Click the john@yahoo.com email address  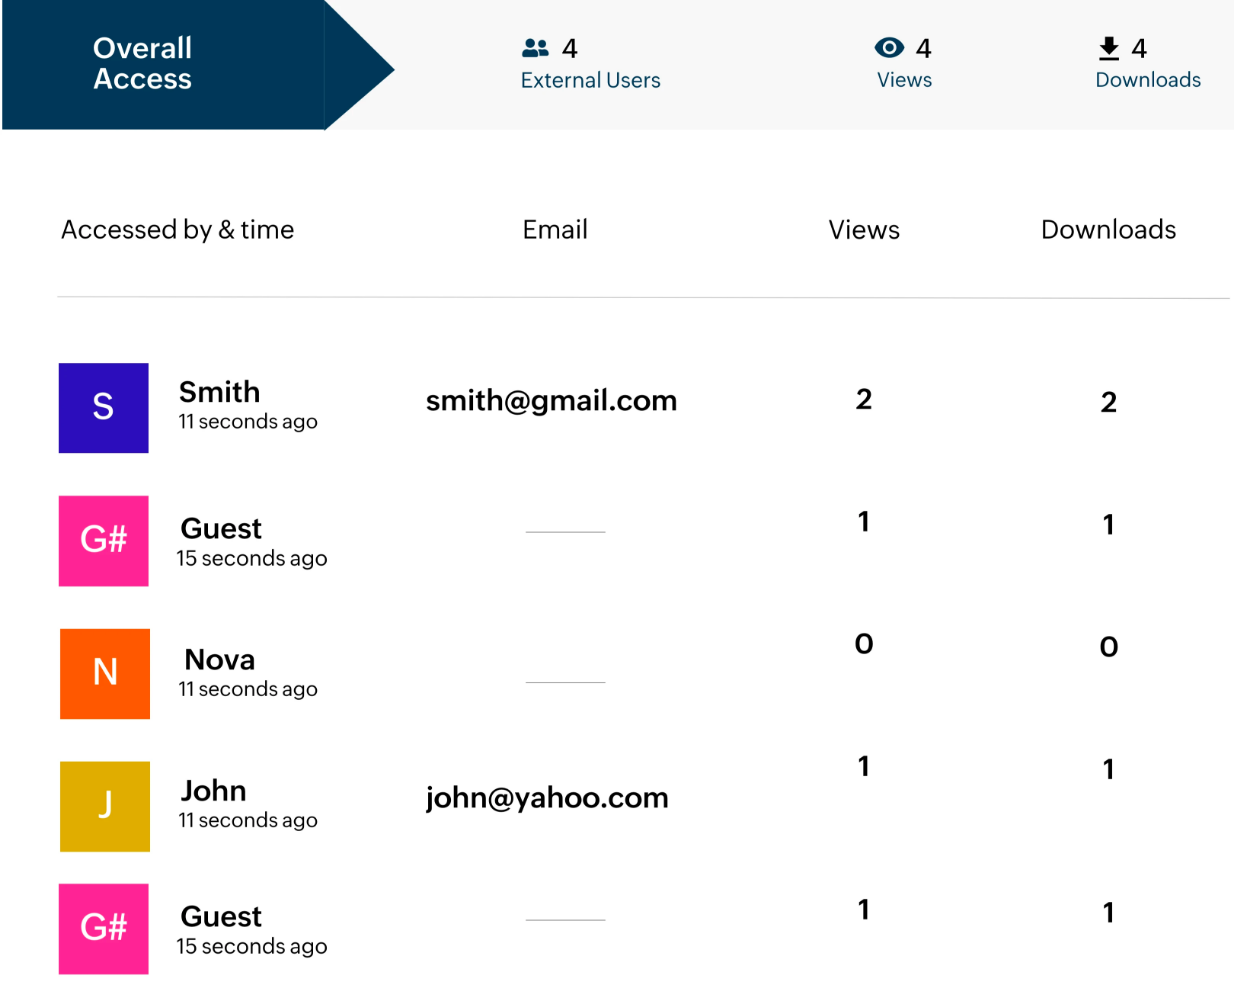coord(547,798)
